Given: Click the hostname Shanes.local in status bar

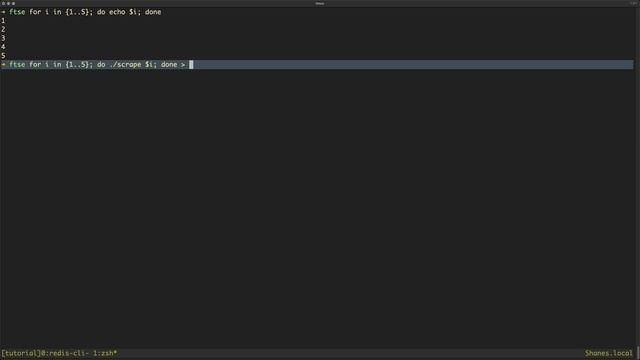Looking at the screenshot, I should tap(609, 353).
